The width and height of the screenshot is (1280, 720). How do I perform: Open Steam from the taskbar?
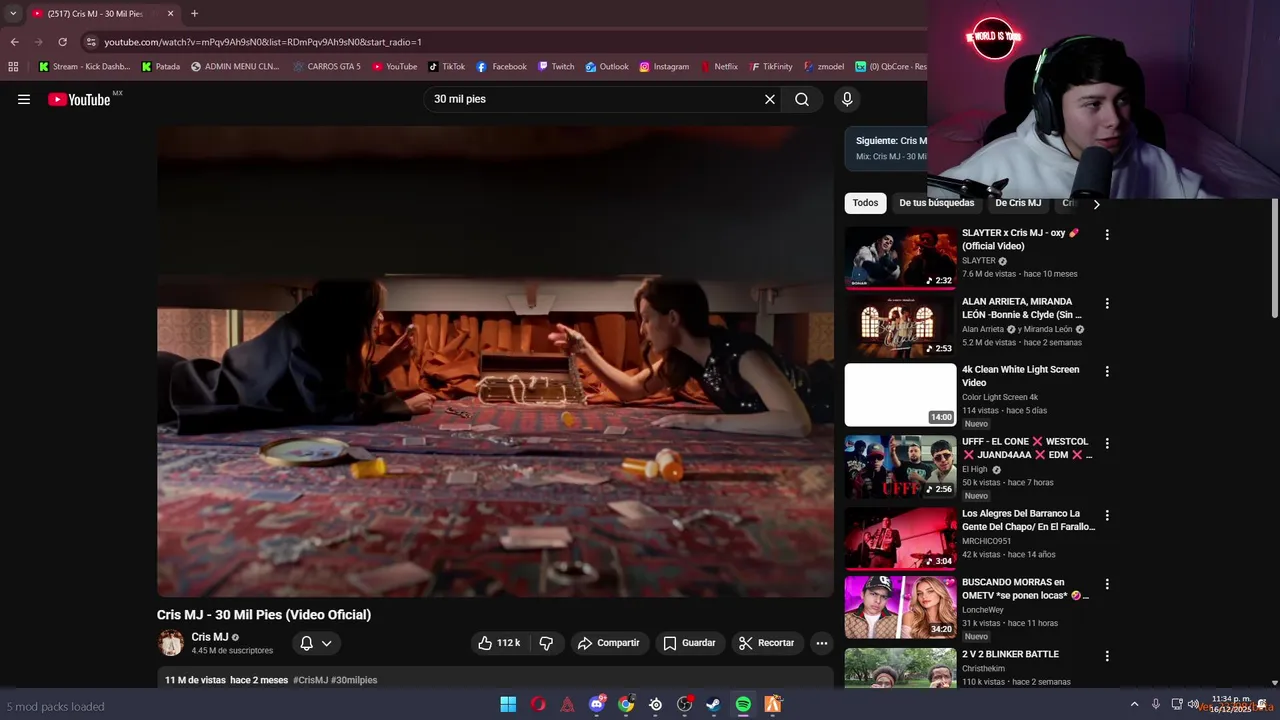tap(713, 704)
